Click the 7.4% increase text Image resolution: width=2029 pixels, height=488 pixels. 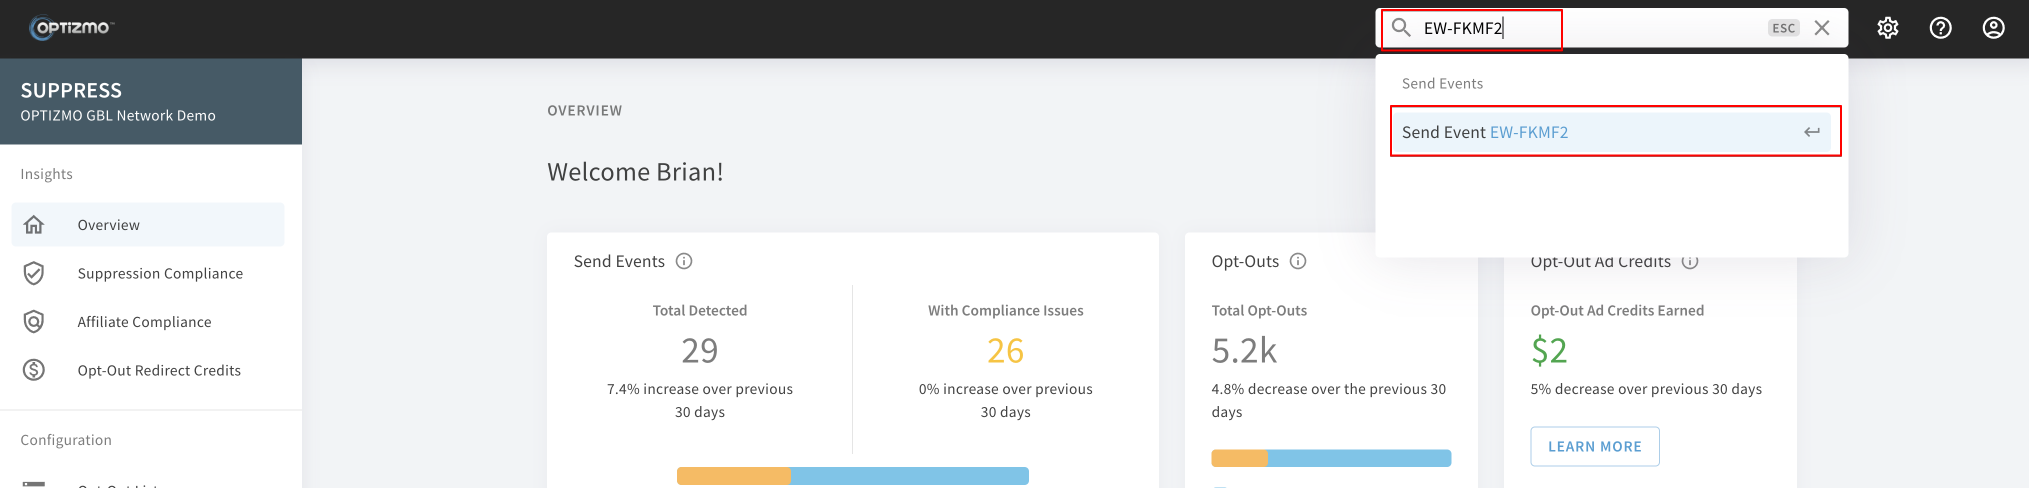pos(700,401)
